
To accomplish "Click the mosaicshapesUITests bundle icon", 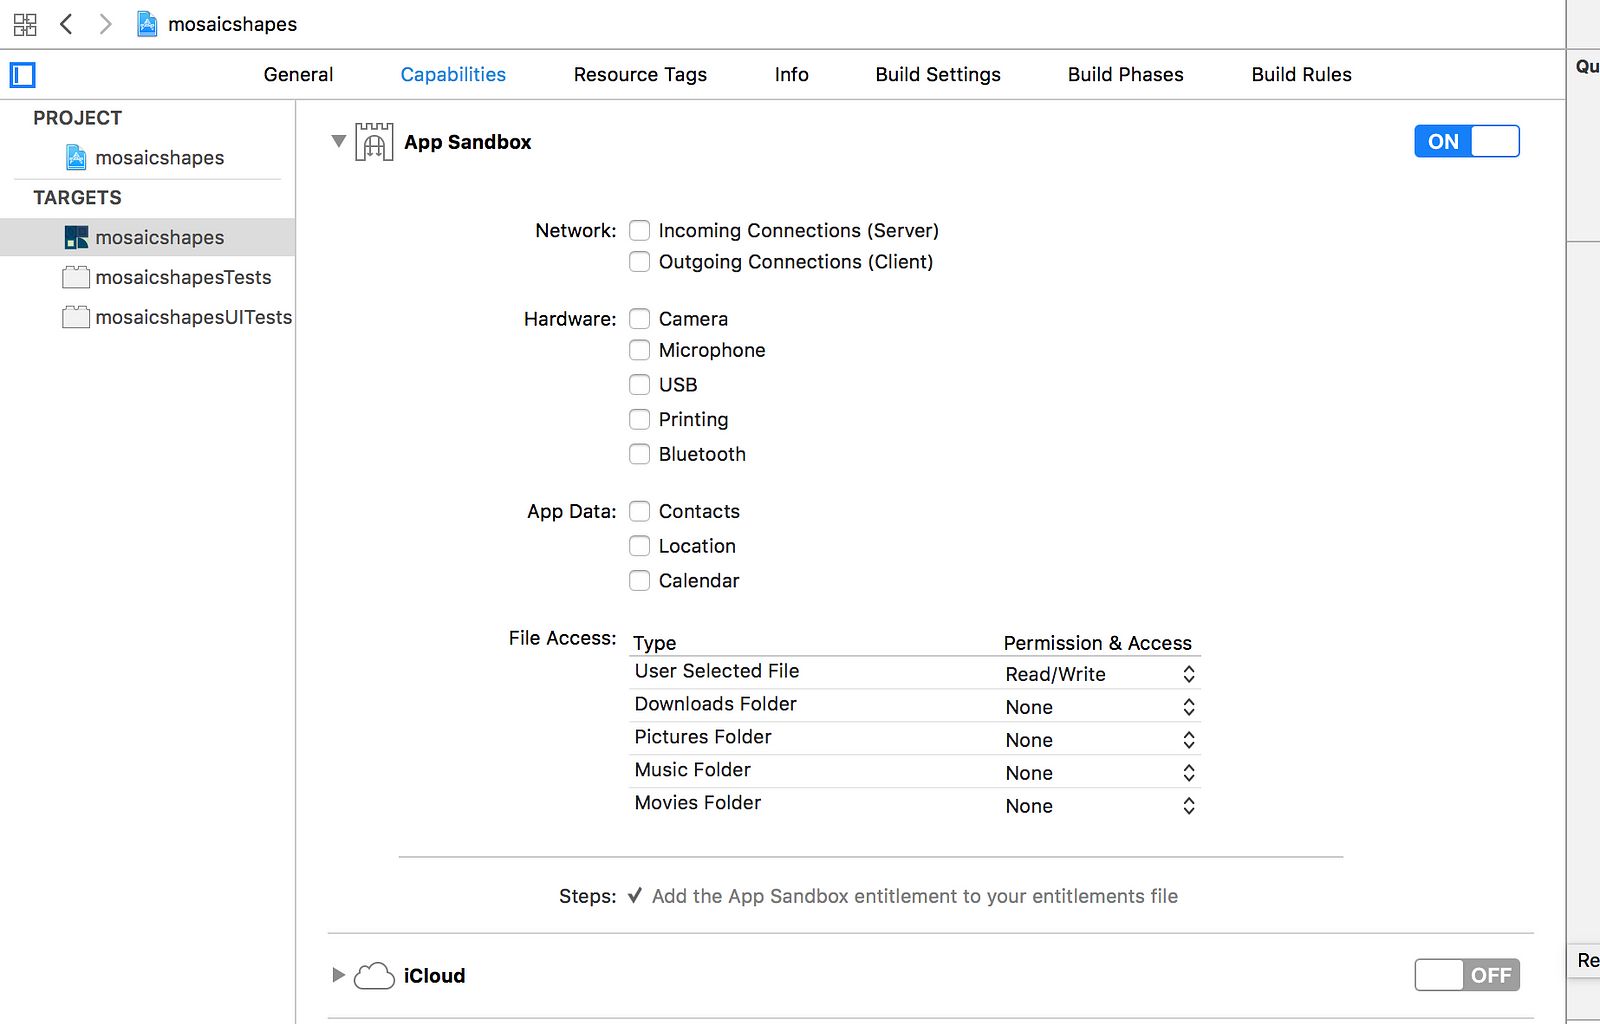I will [76, 317].
